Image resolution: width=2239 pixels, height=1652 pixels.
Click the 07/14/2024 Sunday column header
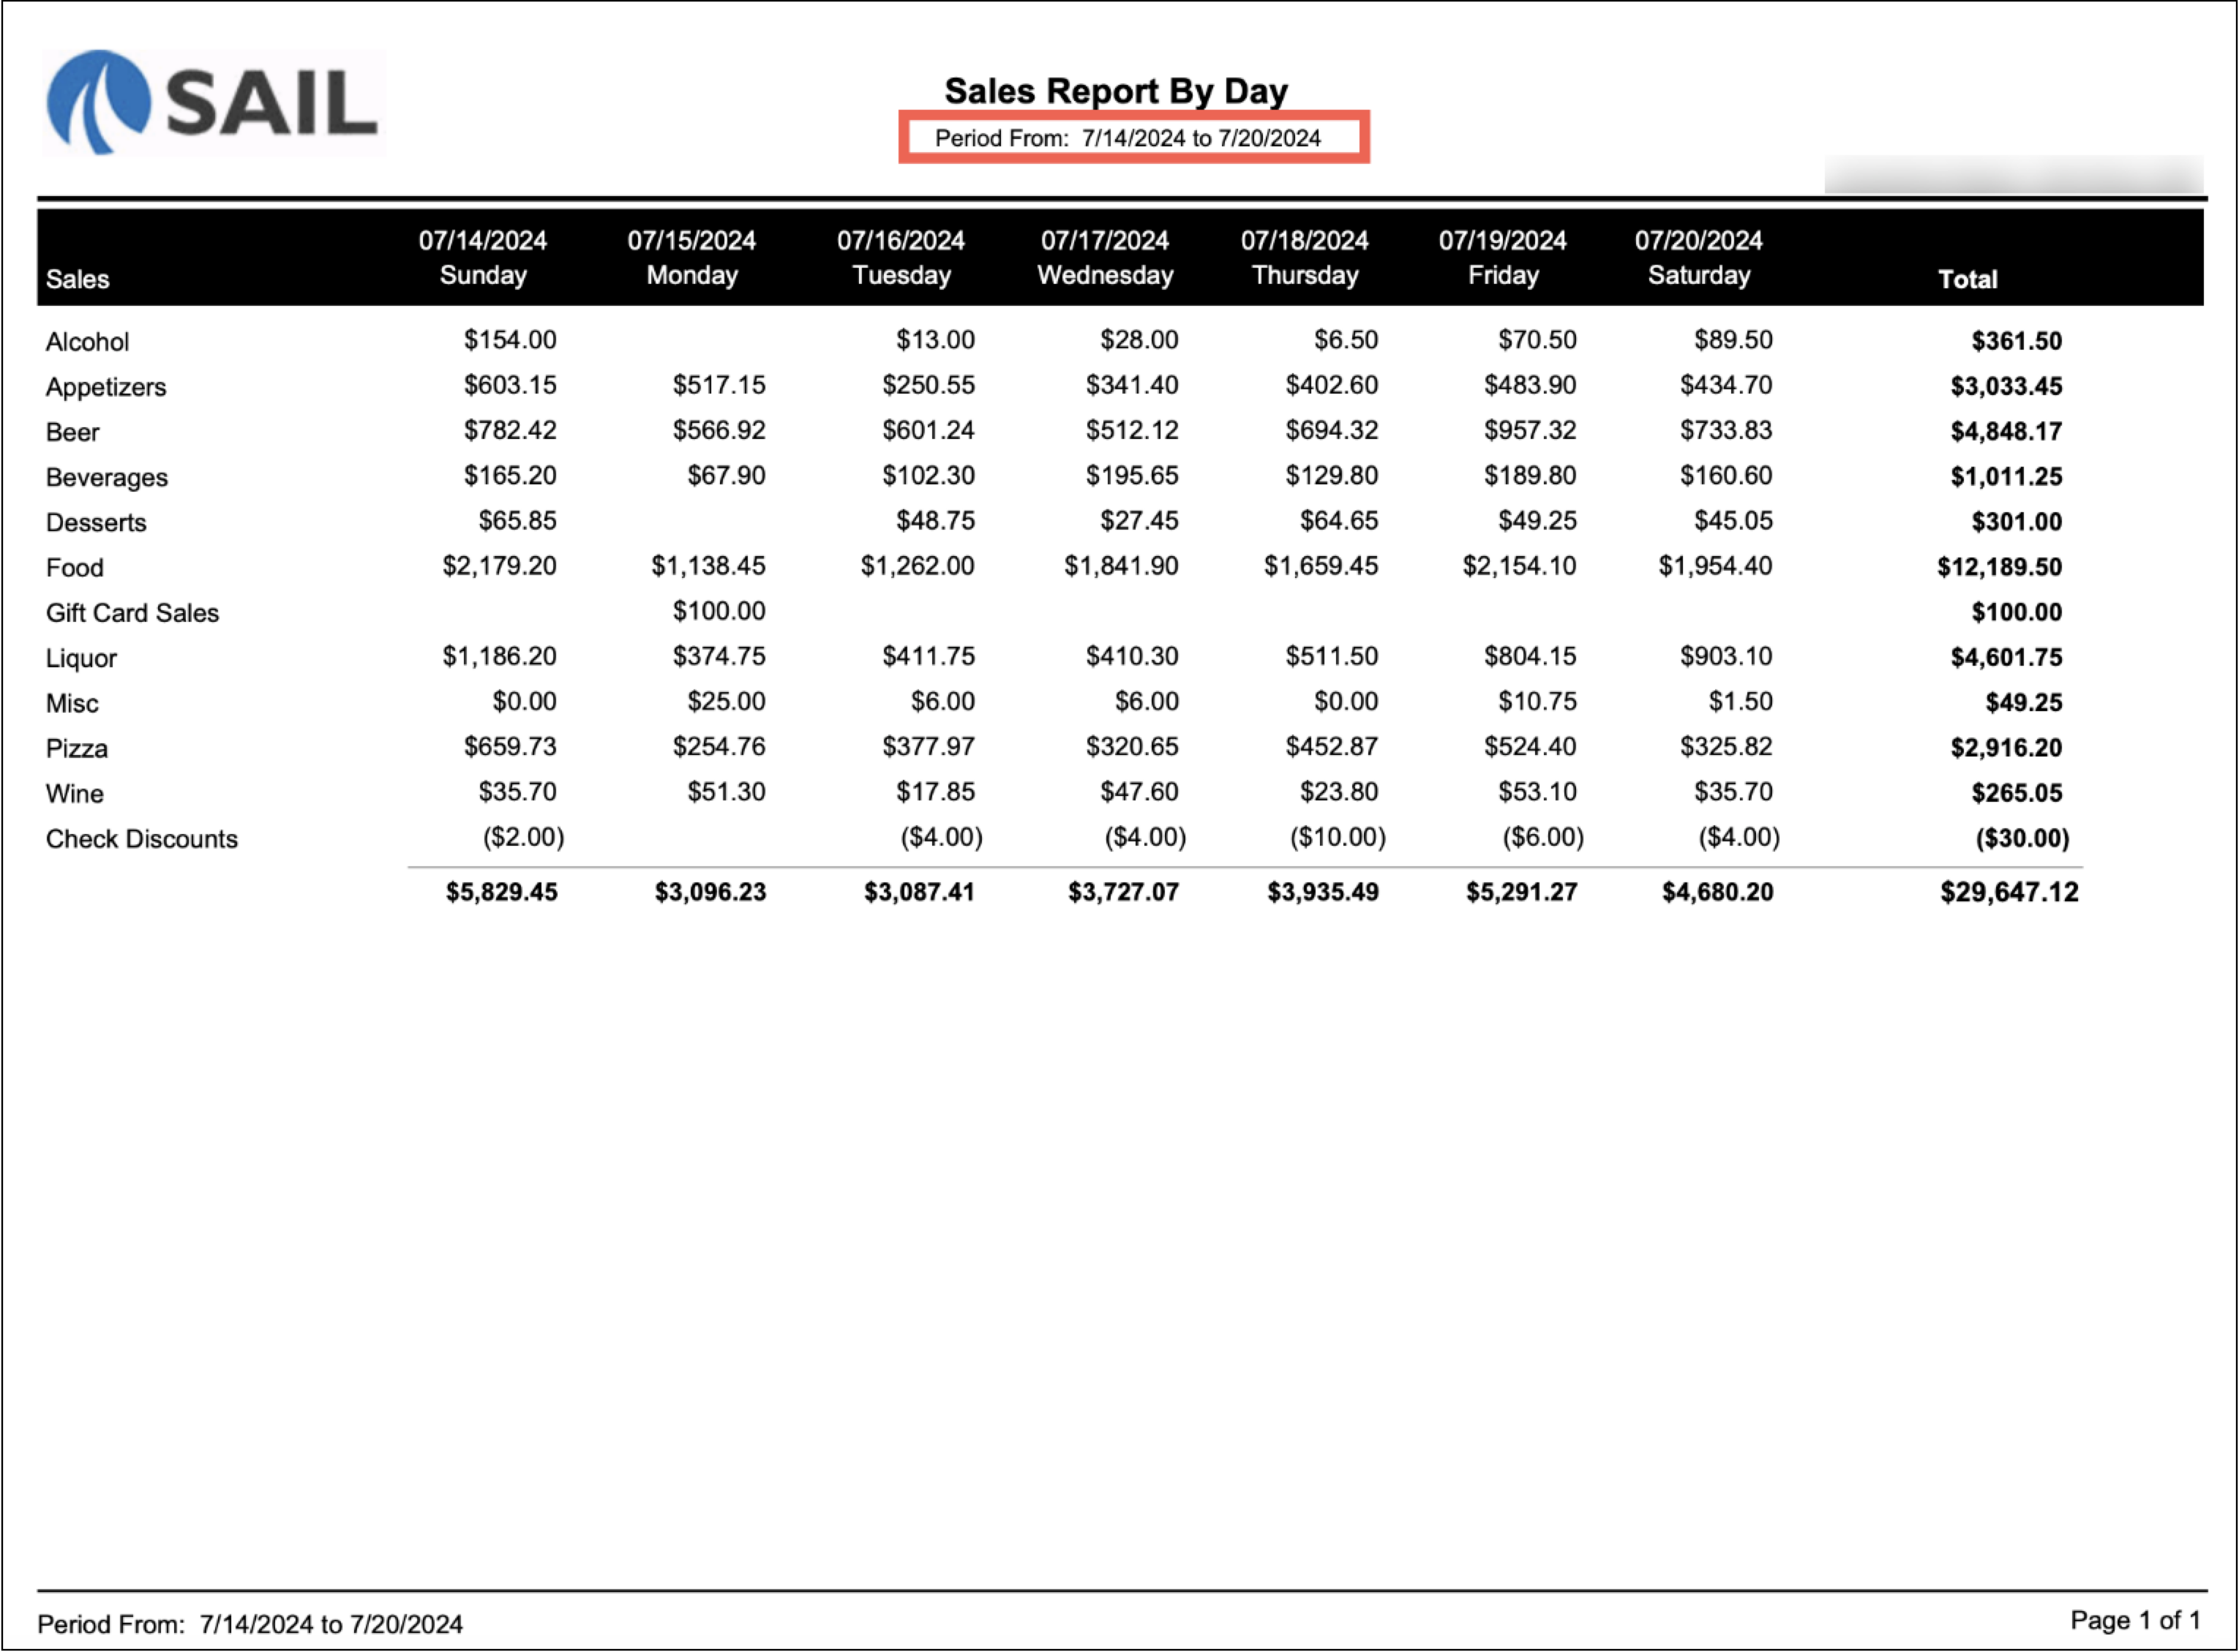[x=483, y=257]
